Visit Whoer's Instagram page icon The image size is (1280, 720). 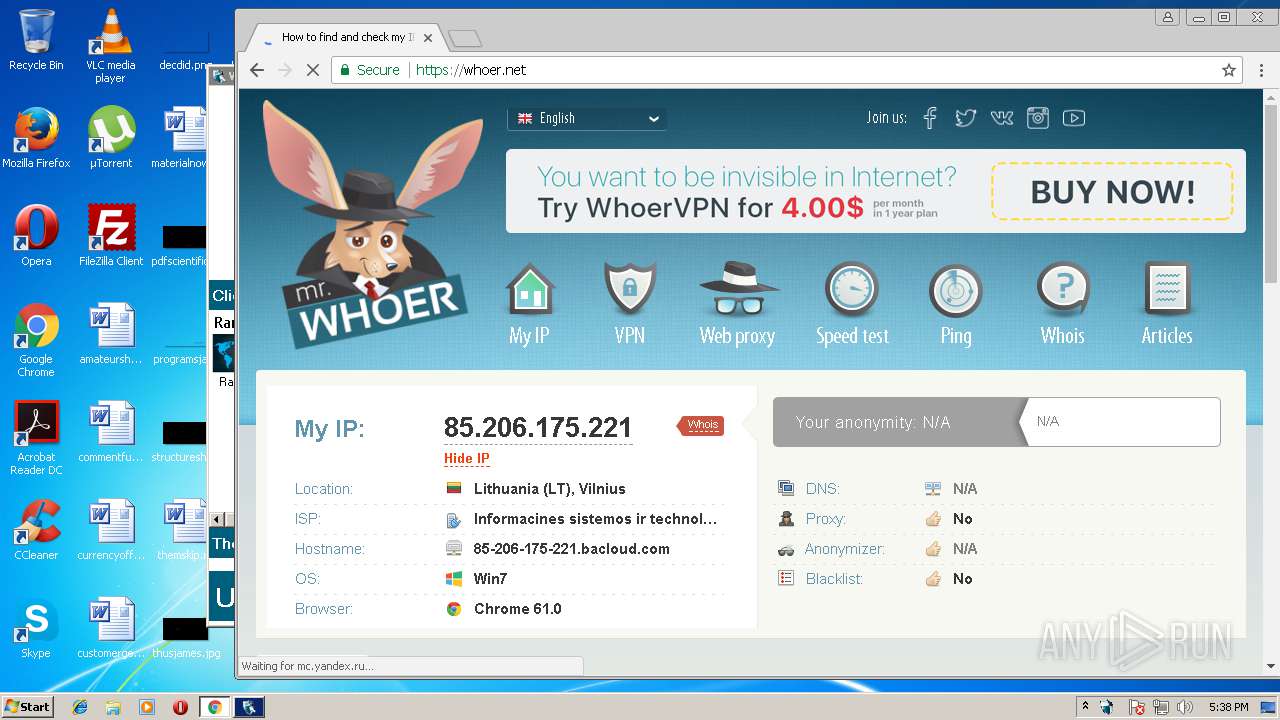pyautogui.click(x=1038, y=118)
